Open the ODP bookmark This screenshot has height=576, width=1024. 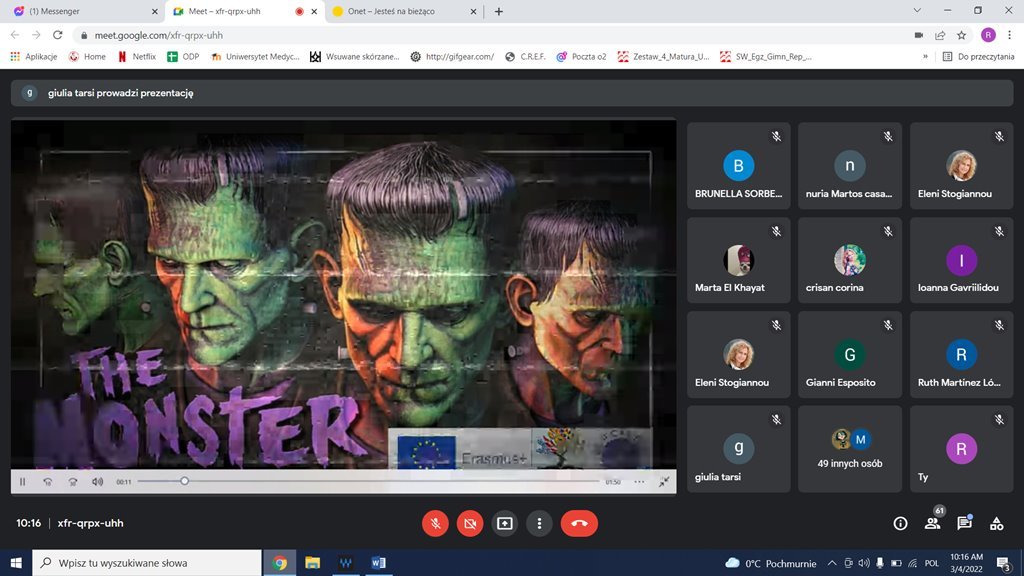[183, 57]
